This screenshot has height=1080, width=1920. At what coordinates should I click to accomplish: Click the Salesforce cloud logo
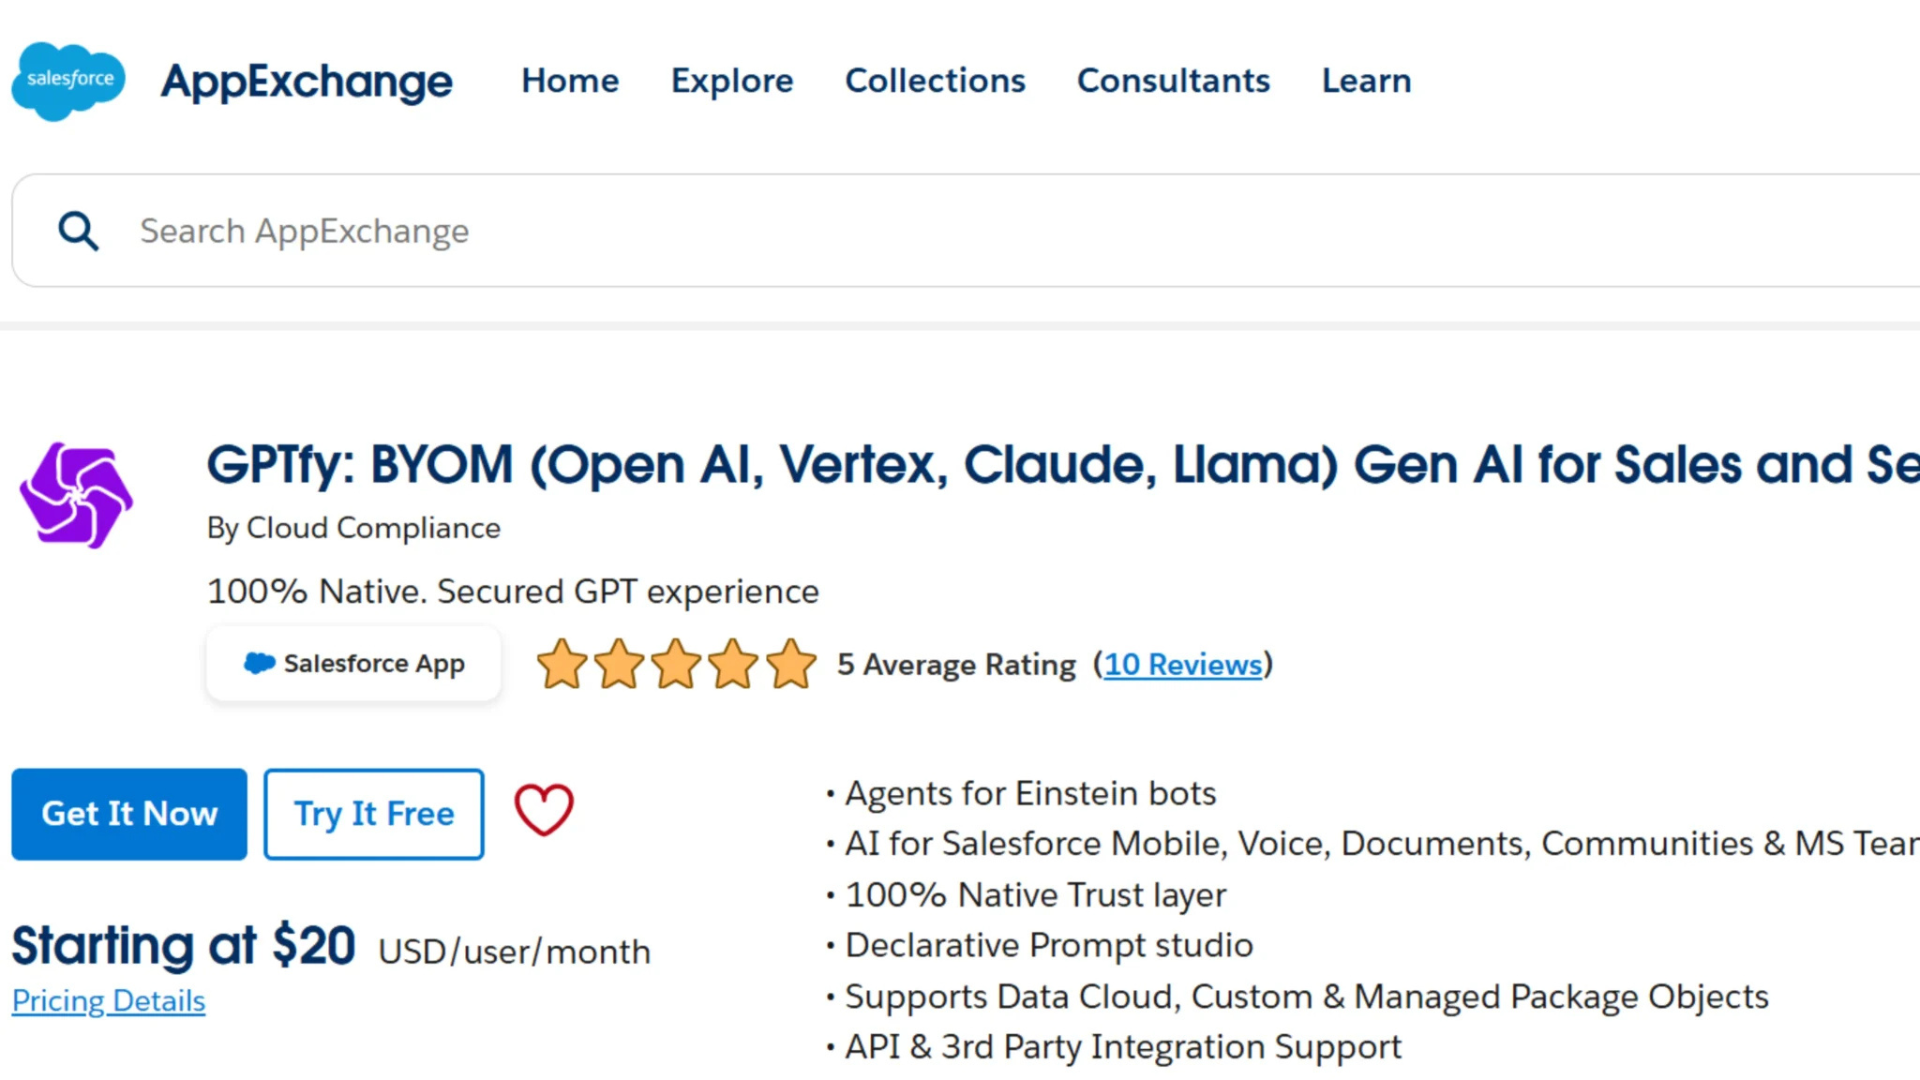pyautogui.click(x=68, y=80)
